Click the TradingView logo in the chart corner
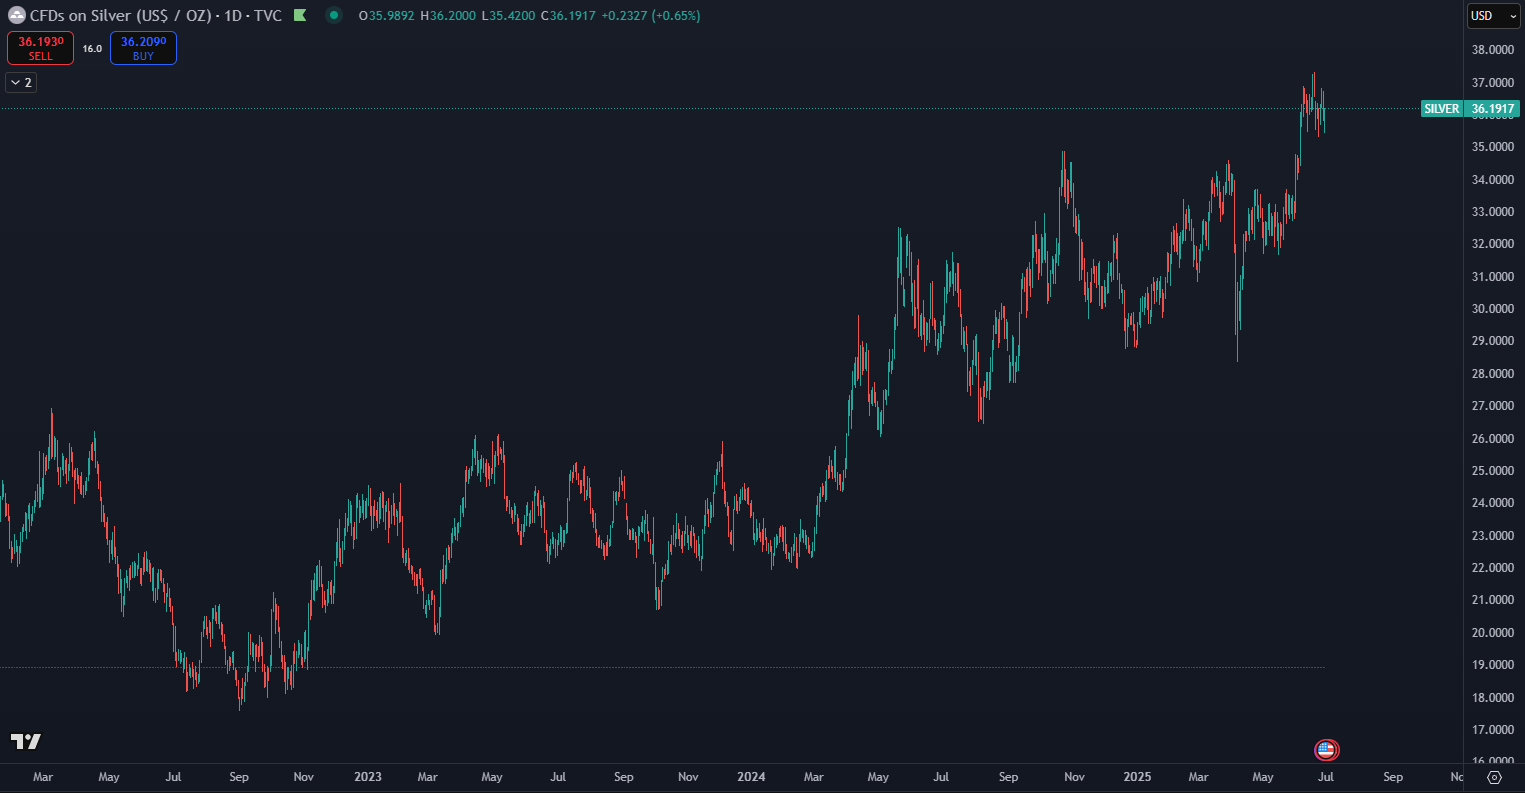 pos(26,741)
